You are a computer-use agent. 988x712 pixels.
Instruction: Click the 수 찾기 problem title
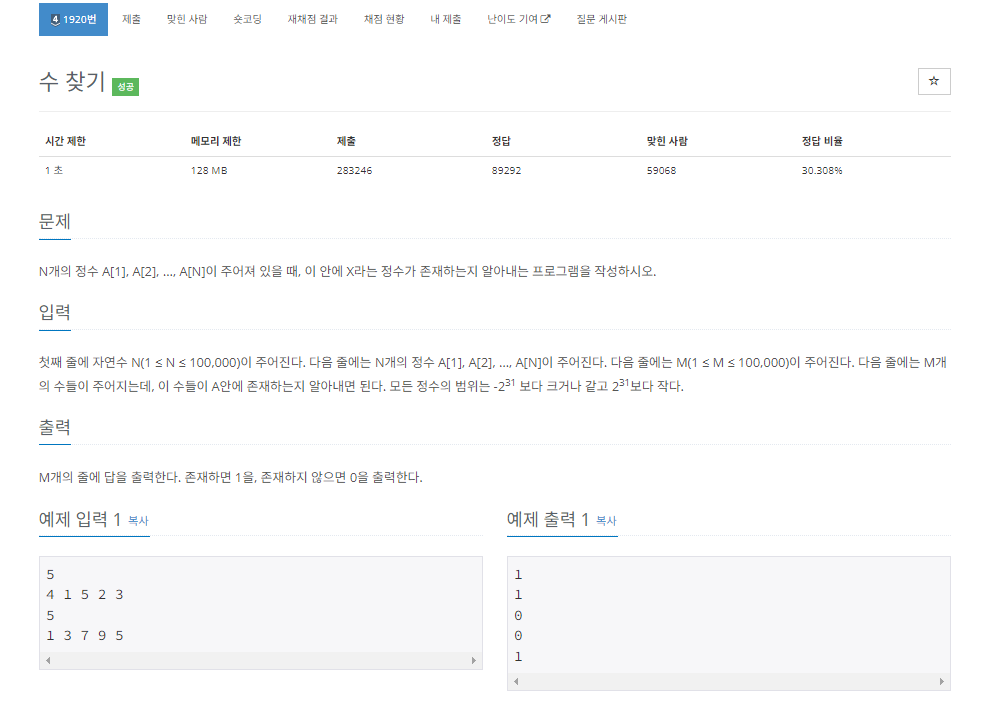coord(72,82)
